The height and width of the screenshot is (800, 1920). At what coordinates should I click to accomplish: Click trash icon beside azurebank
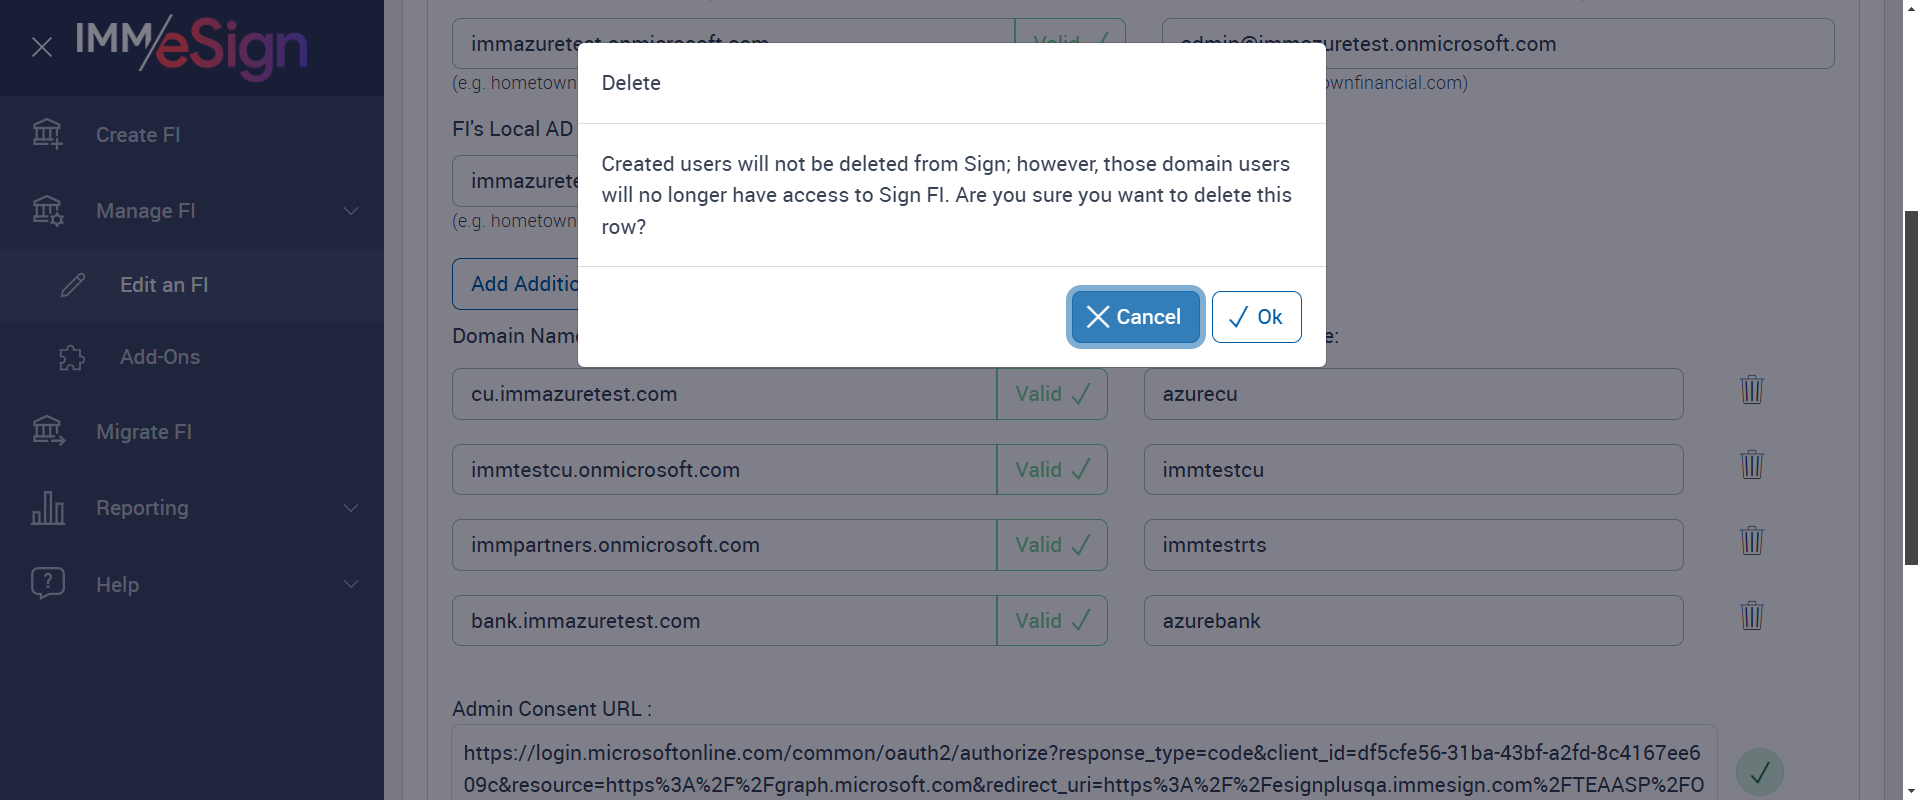click(x=1751, y=616)
